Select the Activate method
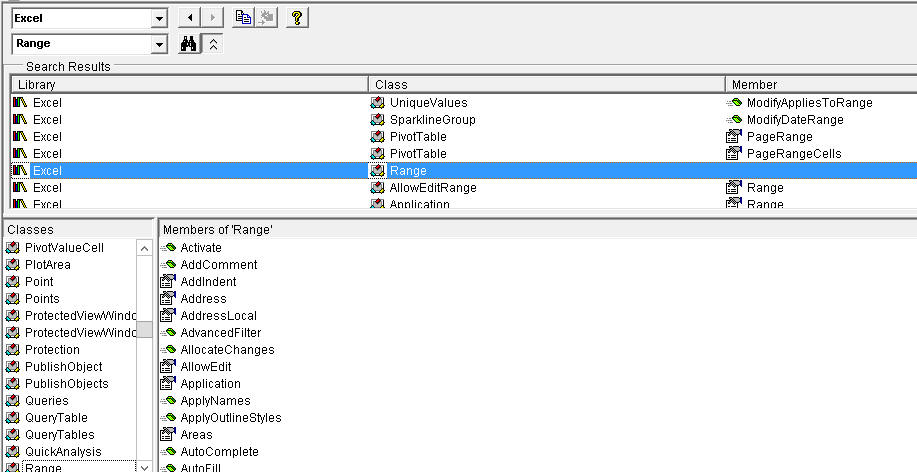 (x=201, y=248)
